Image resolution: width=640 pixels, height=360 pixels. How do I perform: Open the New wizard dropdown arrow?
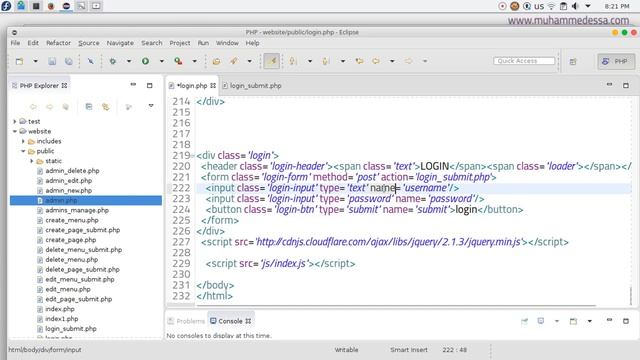tap(36, 61)
